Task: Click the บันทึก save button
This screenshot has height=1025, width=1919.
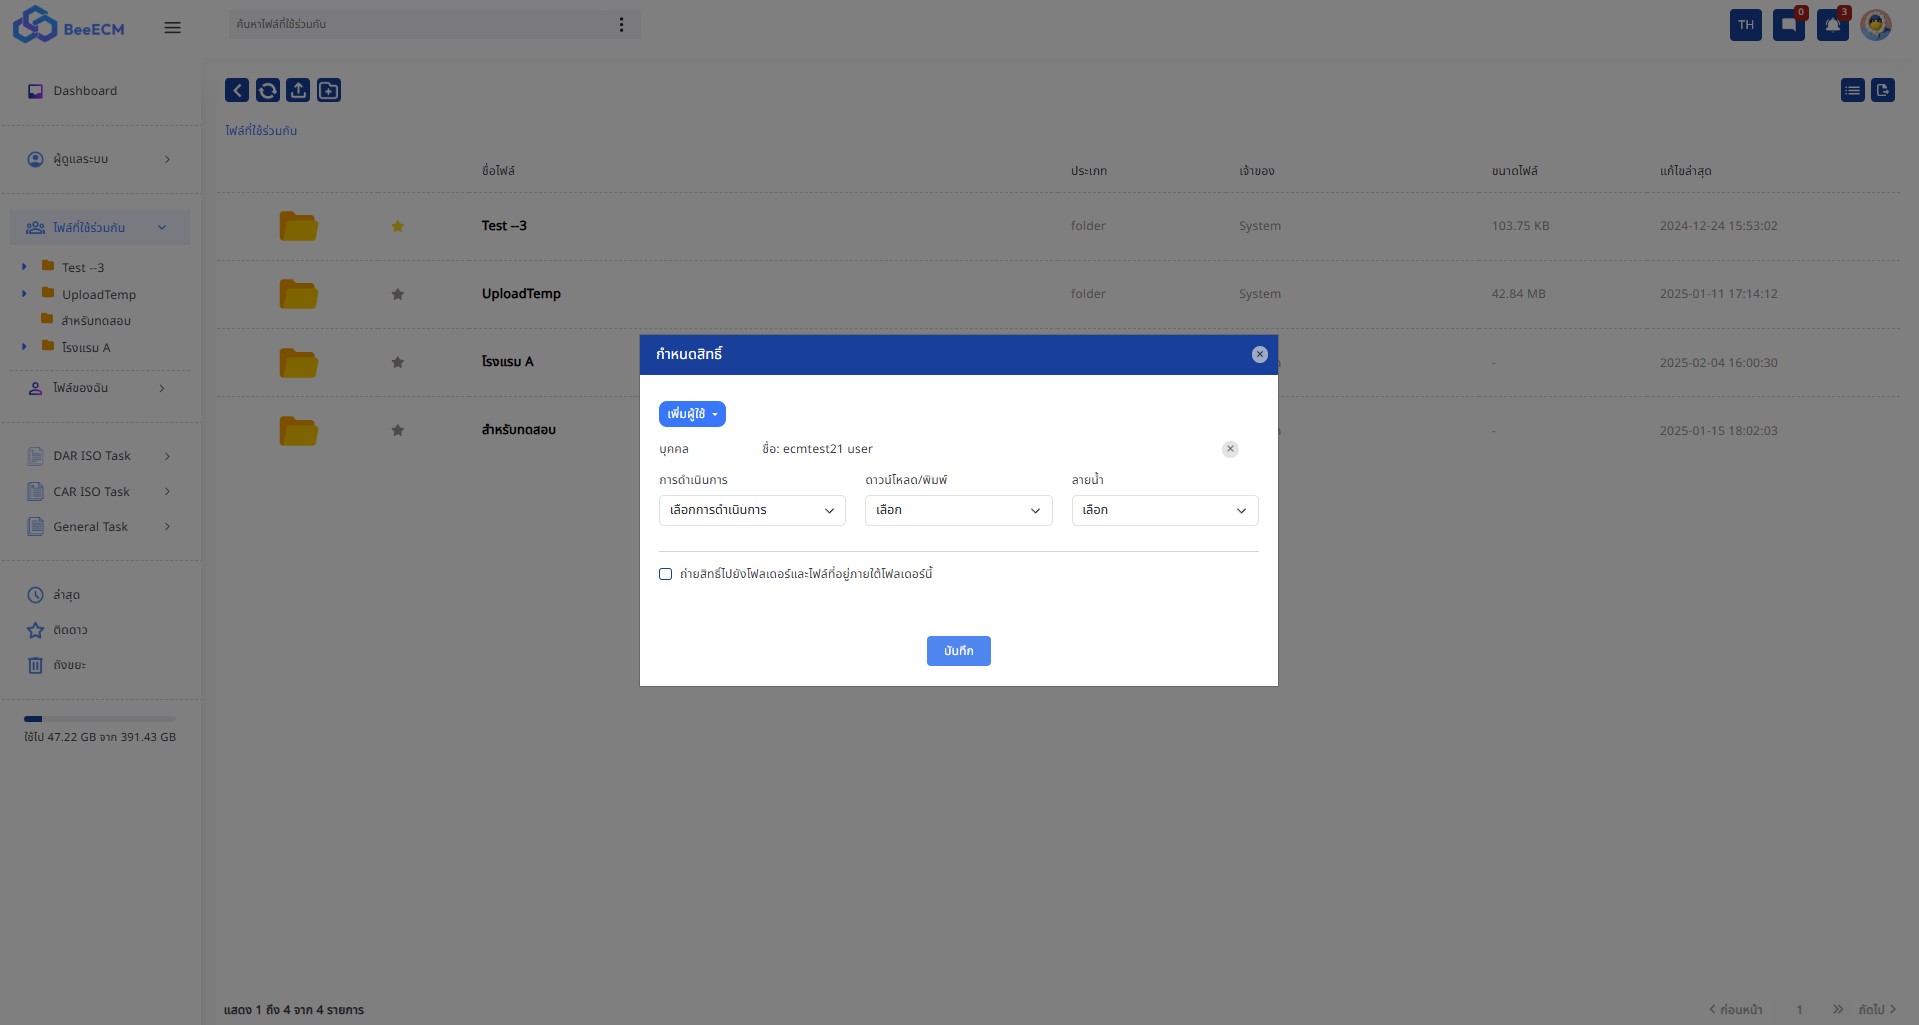Action: click(x=958, y=651)
